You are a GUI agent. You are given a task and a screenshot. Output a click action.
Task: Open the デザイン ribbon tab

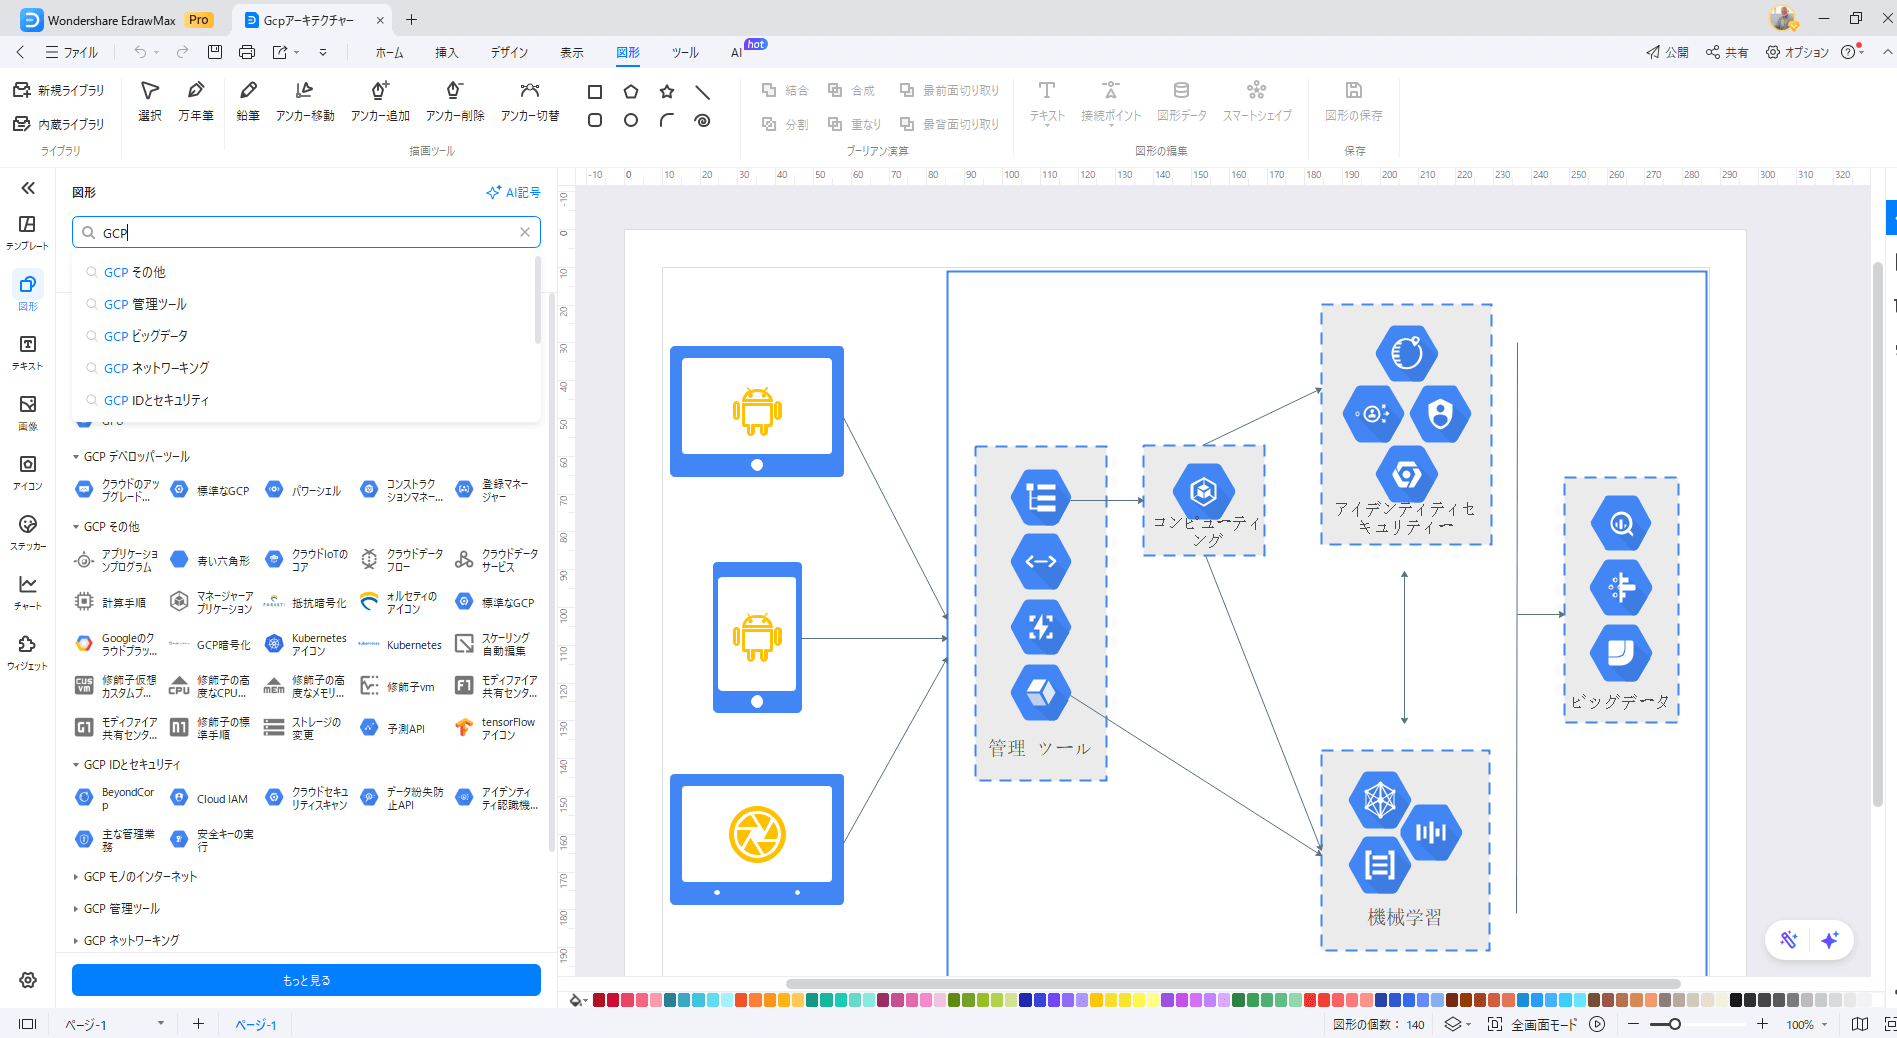[x=509, y=52]
